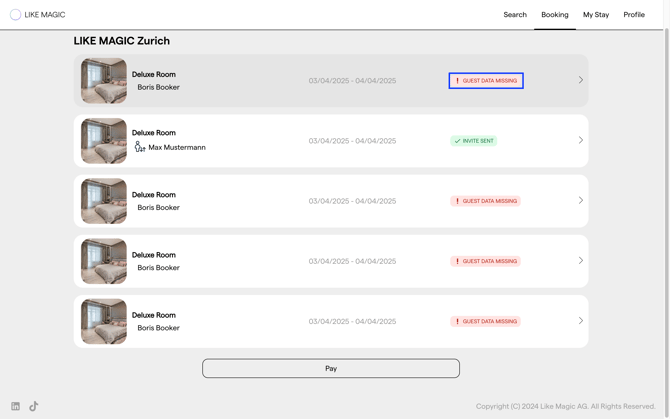The image size is (670, 419).
Task: Open the TikTok icon in footer
Action: pos(34,406)
